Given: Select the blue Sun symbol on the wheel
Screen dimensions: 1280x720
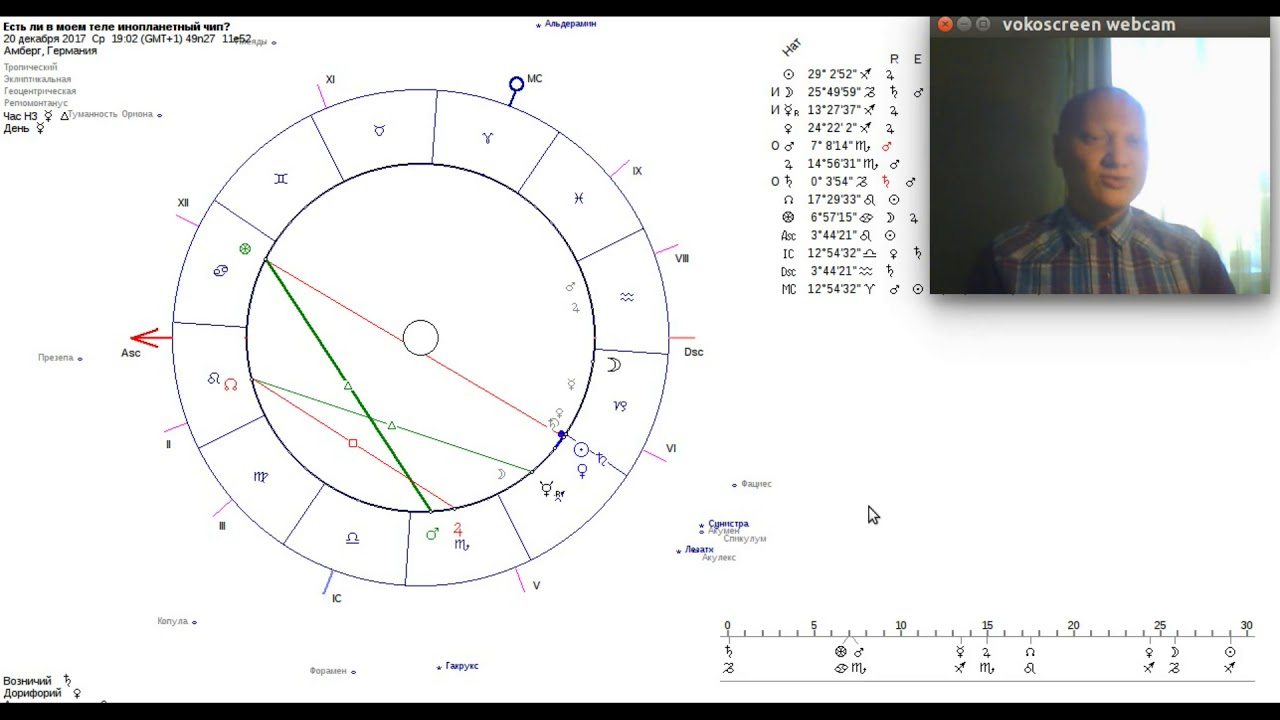Looking at the screenshot, I should coord(581,450).
